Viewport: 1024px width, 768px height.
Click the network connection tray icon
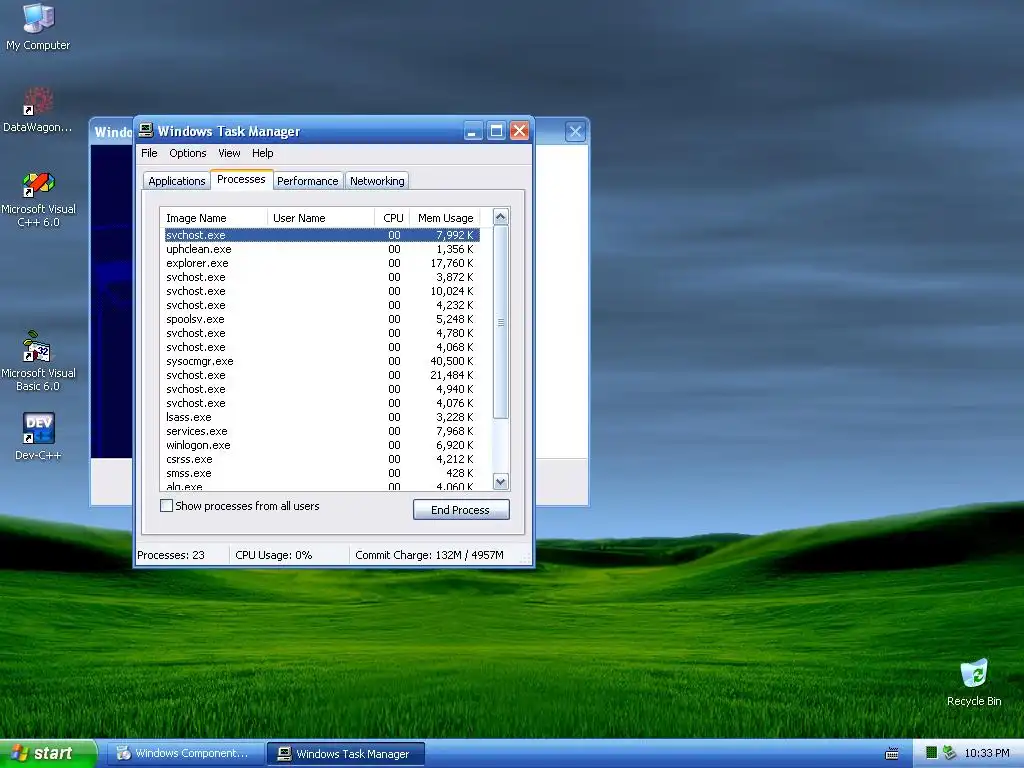950,753
